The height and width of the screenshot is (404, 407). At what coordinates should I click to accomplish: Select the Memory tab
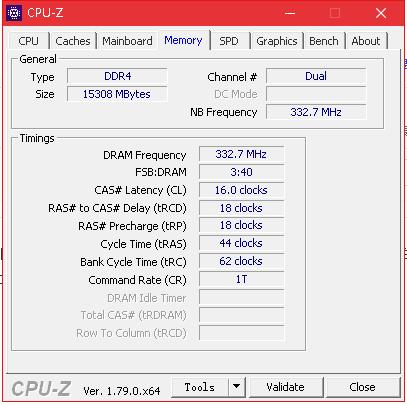tap(183, 40)
